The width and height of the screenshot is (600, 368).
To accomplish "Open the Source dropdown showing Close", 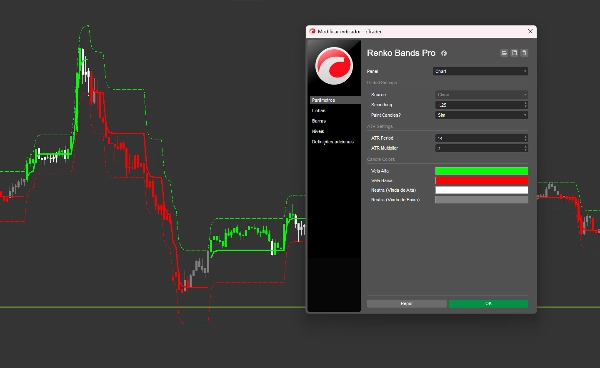I will pyautogui.click(x=481, y=94).
